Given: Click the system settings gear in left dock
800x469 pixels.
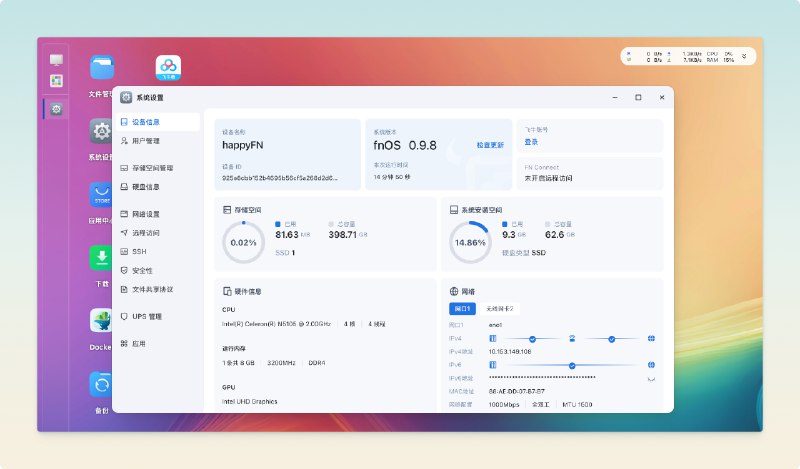Looking at the screenshot, I should [x=57, y=108].
